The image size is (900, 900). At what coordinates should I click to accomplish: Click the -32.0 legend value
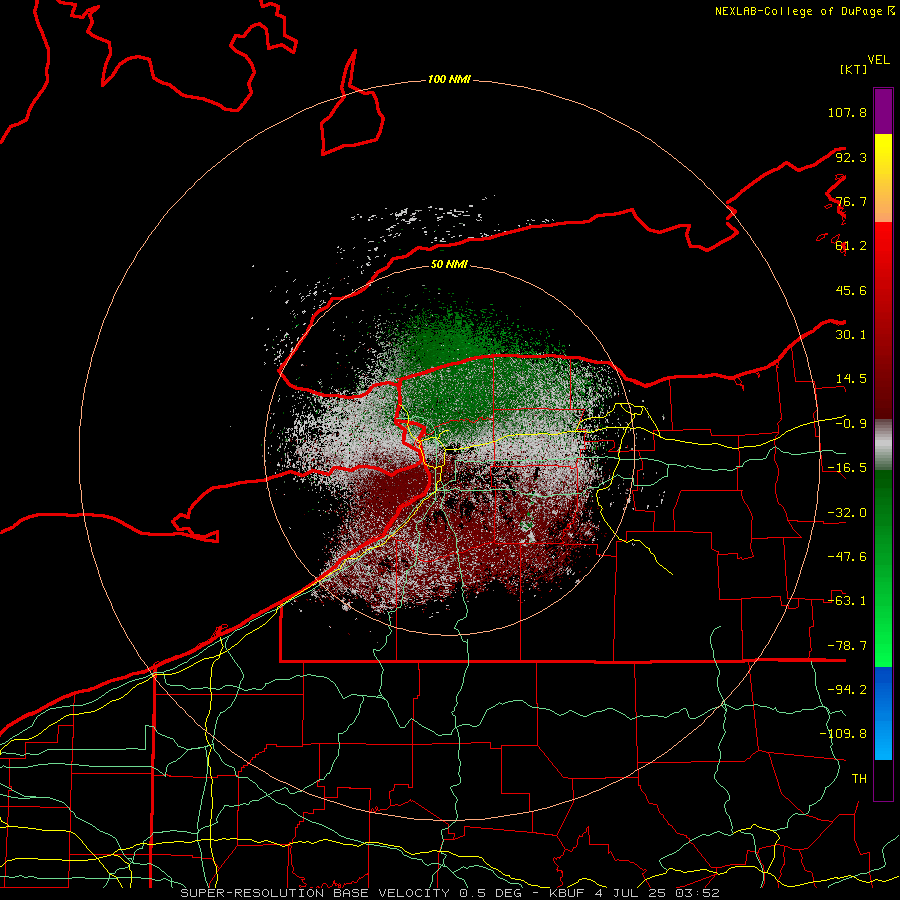[x=847, y=513]
